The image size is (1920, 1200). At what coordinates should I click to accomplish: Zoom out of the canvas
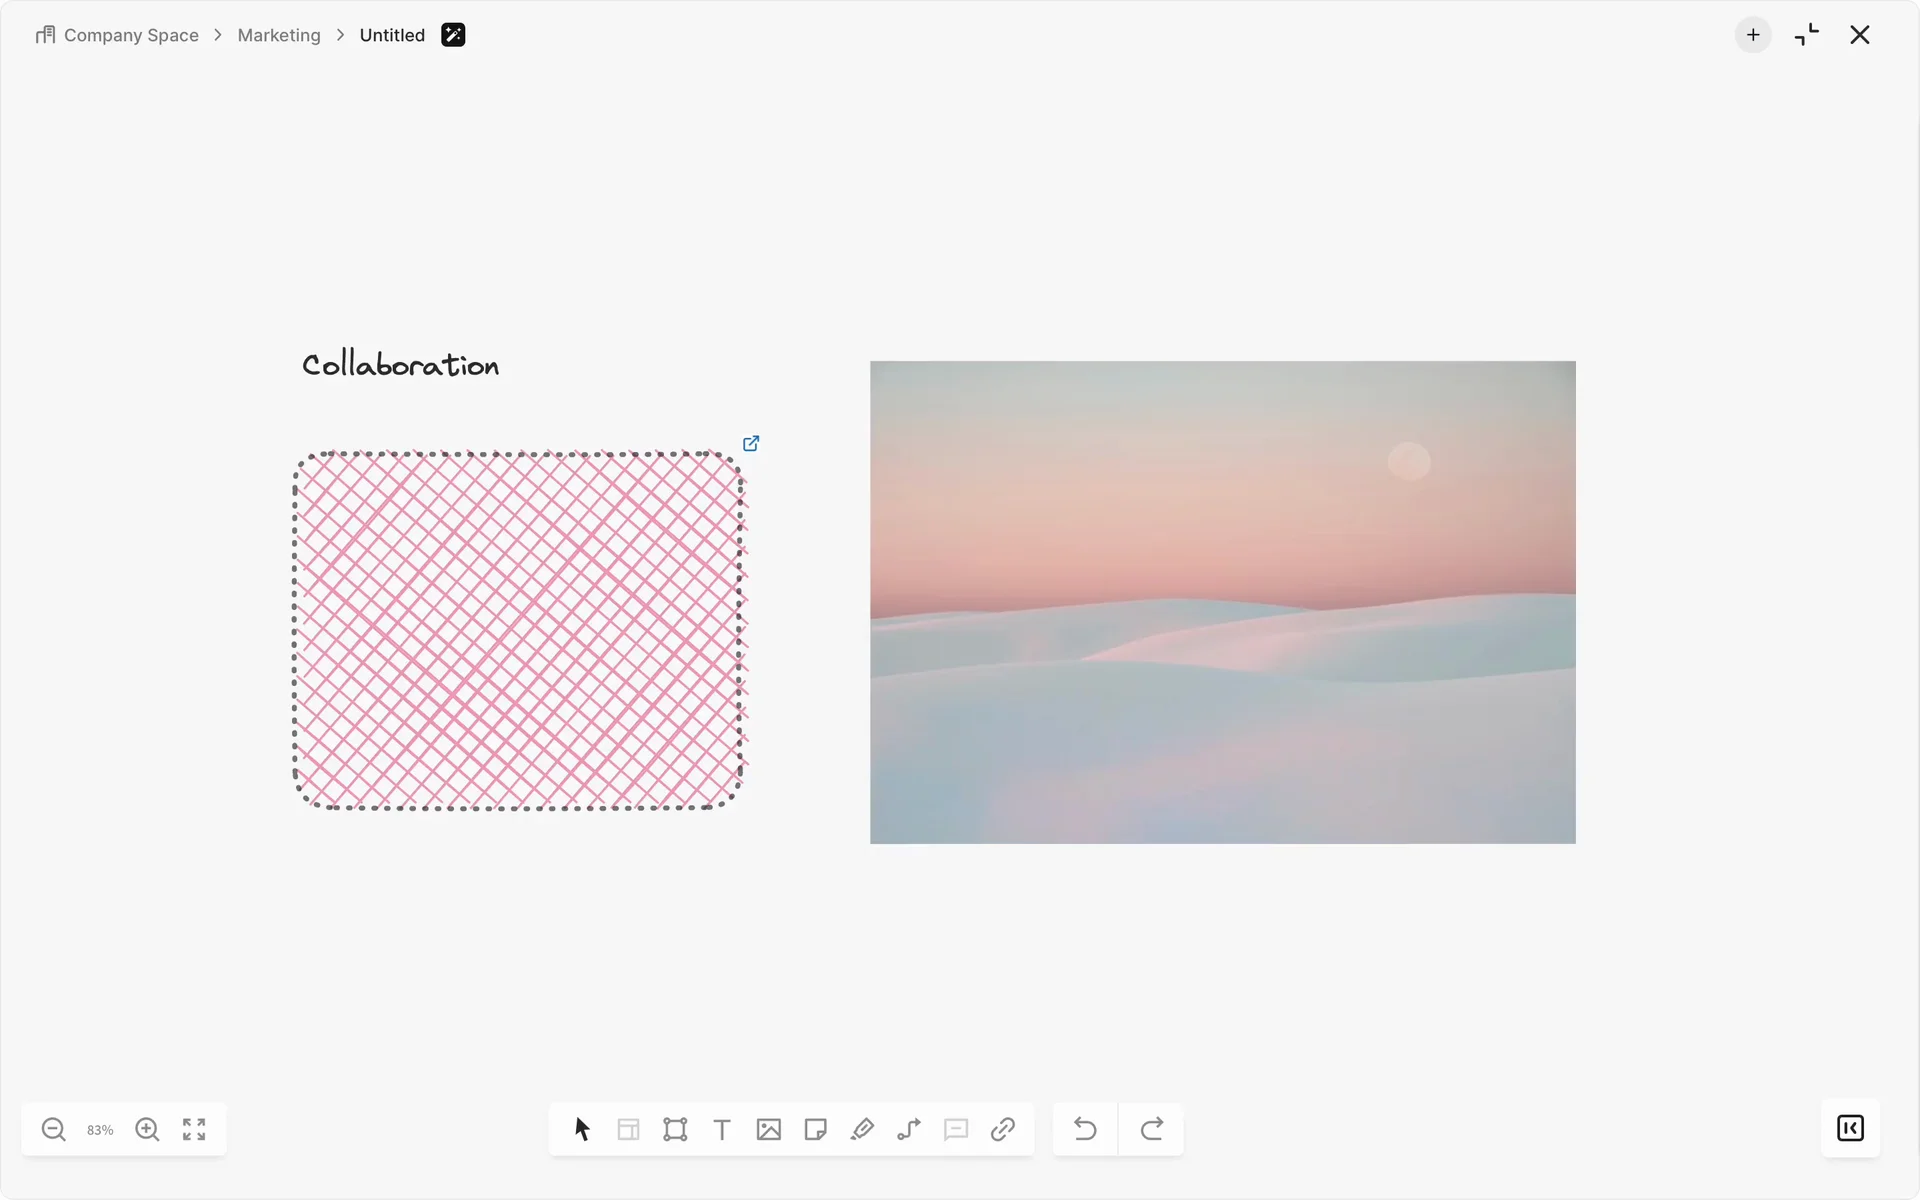[x=54, y=1129]
